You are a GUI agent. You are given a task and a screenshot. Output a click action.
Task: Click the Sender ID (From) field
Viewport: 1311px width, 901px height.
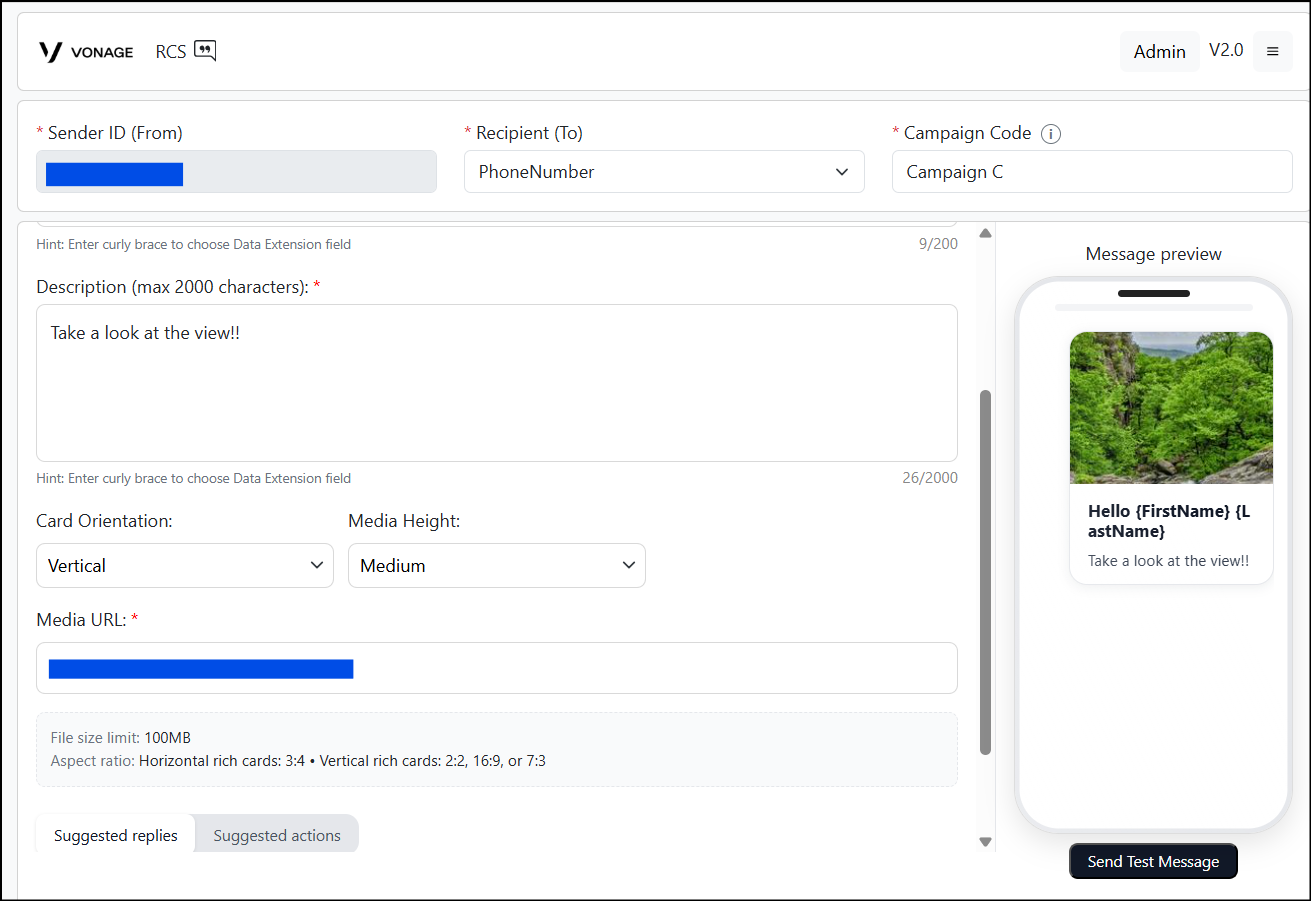236,172
